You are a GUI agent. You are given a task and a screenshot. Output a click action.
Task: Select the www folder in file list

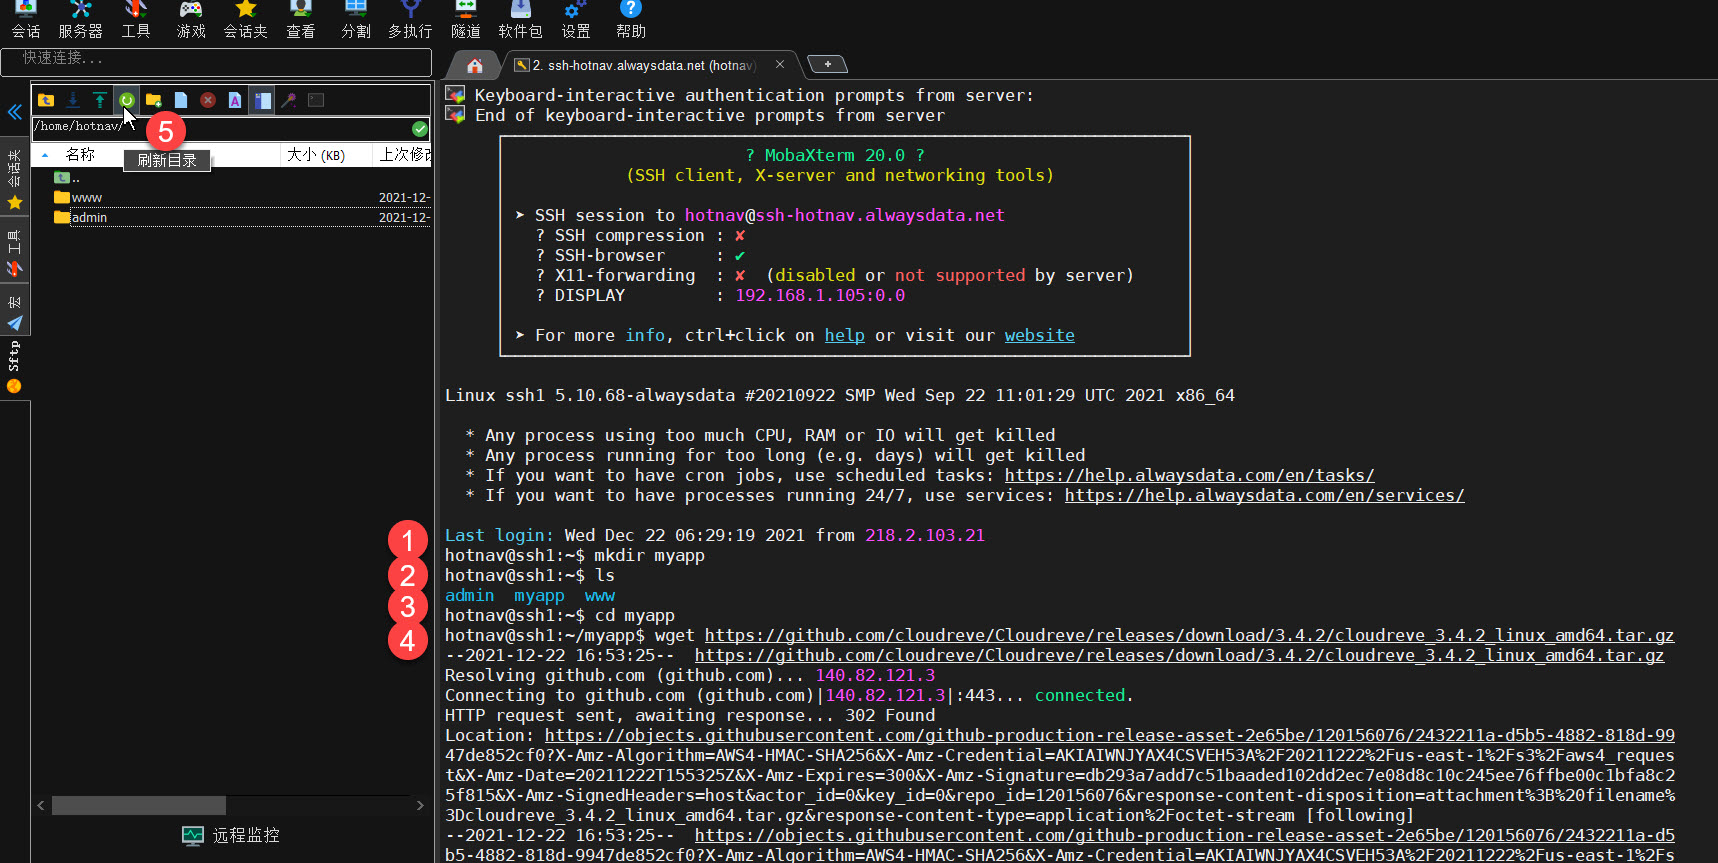[x=87, y=198]
